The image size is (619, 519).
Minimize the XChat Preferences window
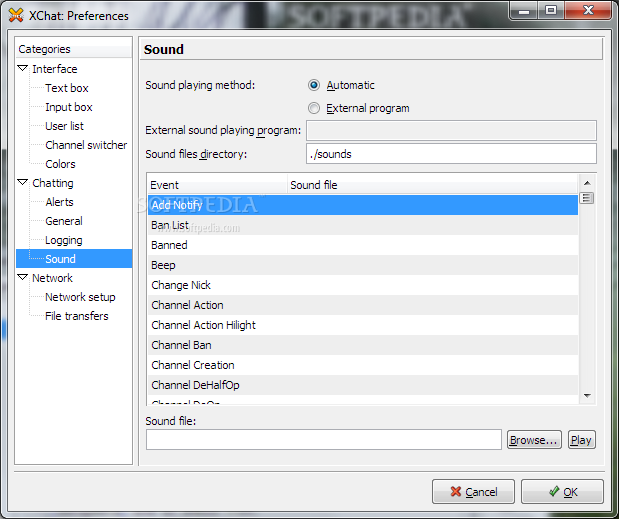(x=524, y=10)
